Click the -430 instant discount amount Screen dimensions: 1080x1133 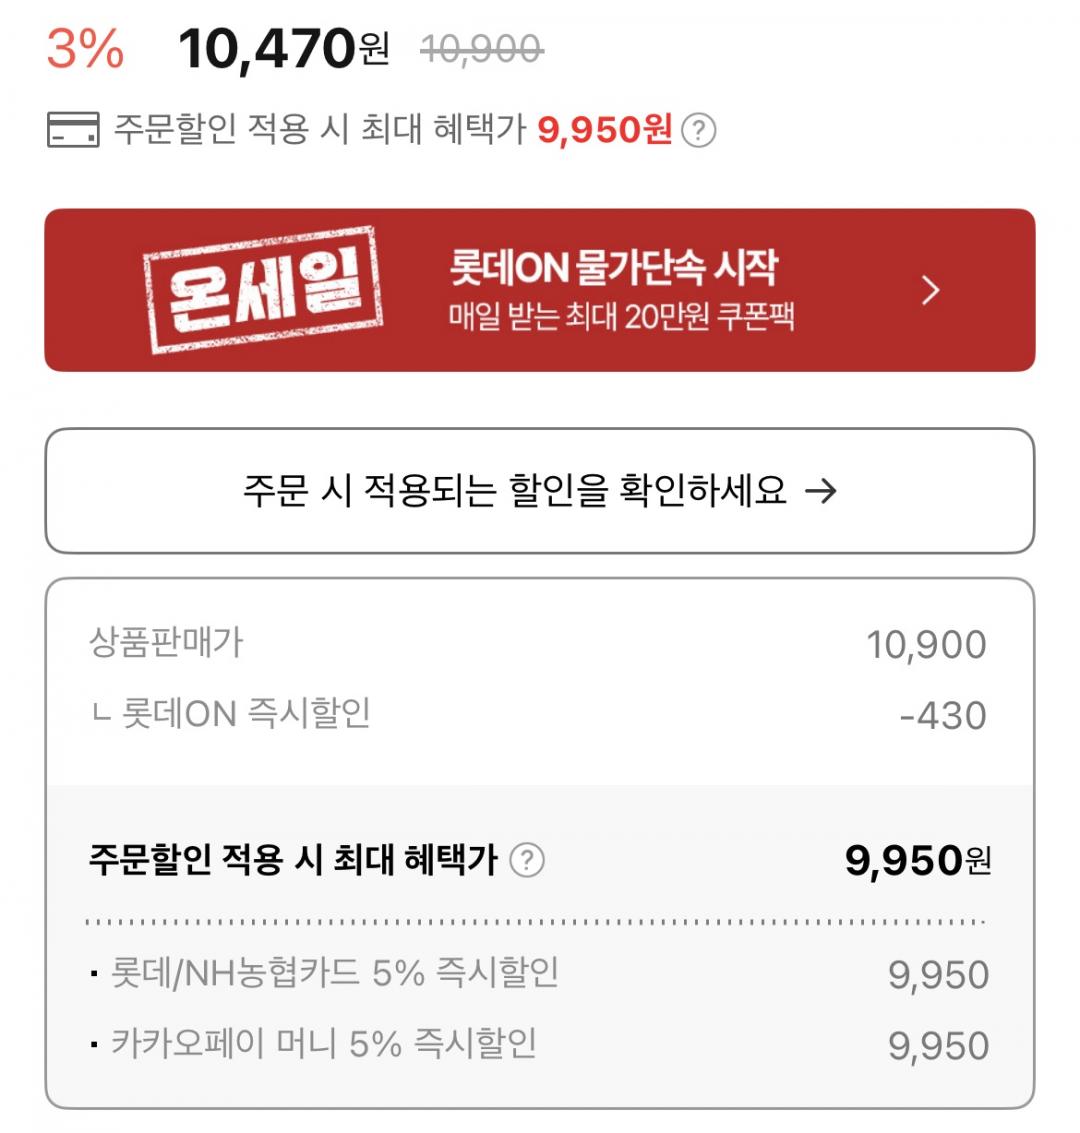tap(942, 716)
